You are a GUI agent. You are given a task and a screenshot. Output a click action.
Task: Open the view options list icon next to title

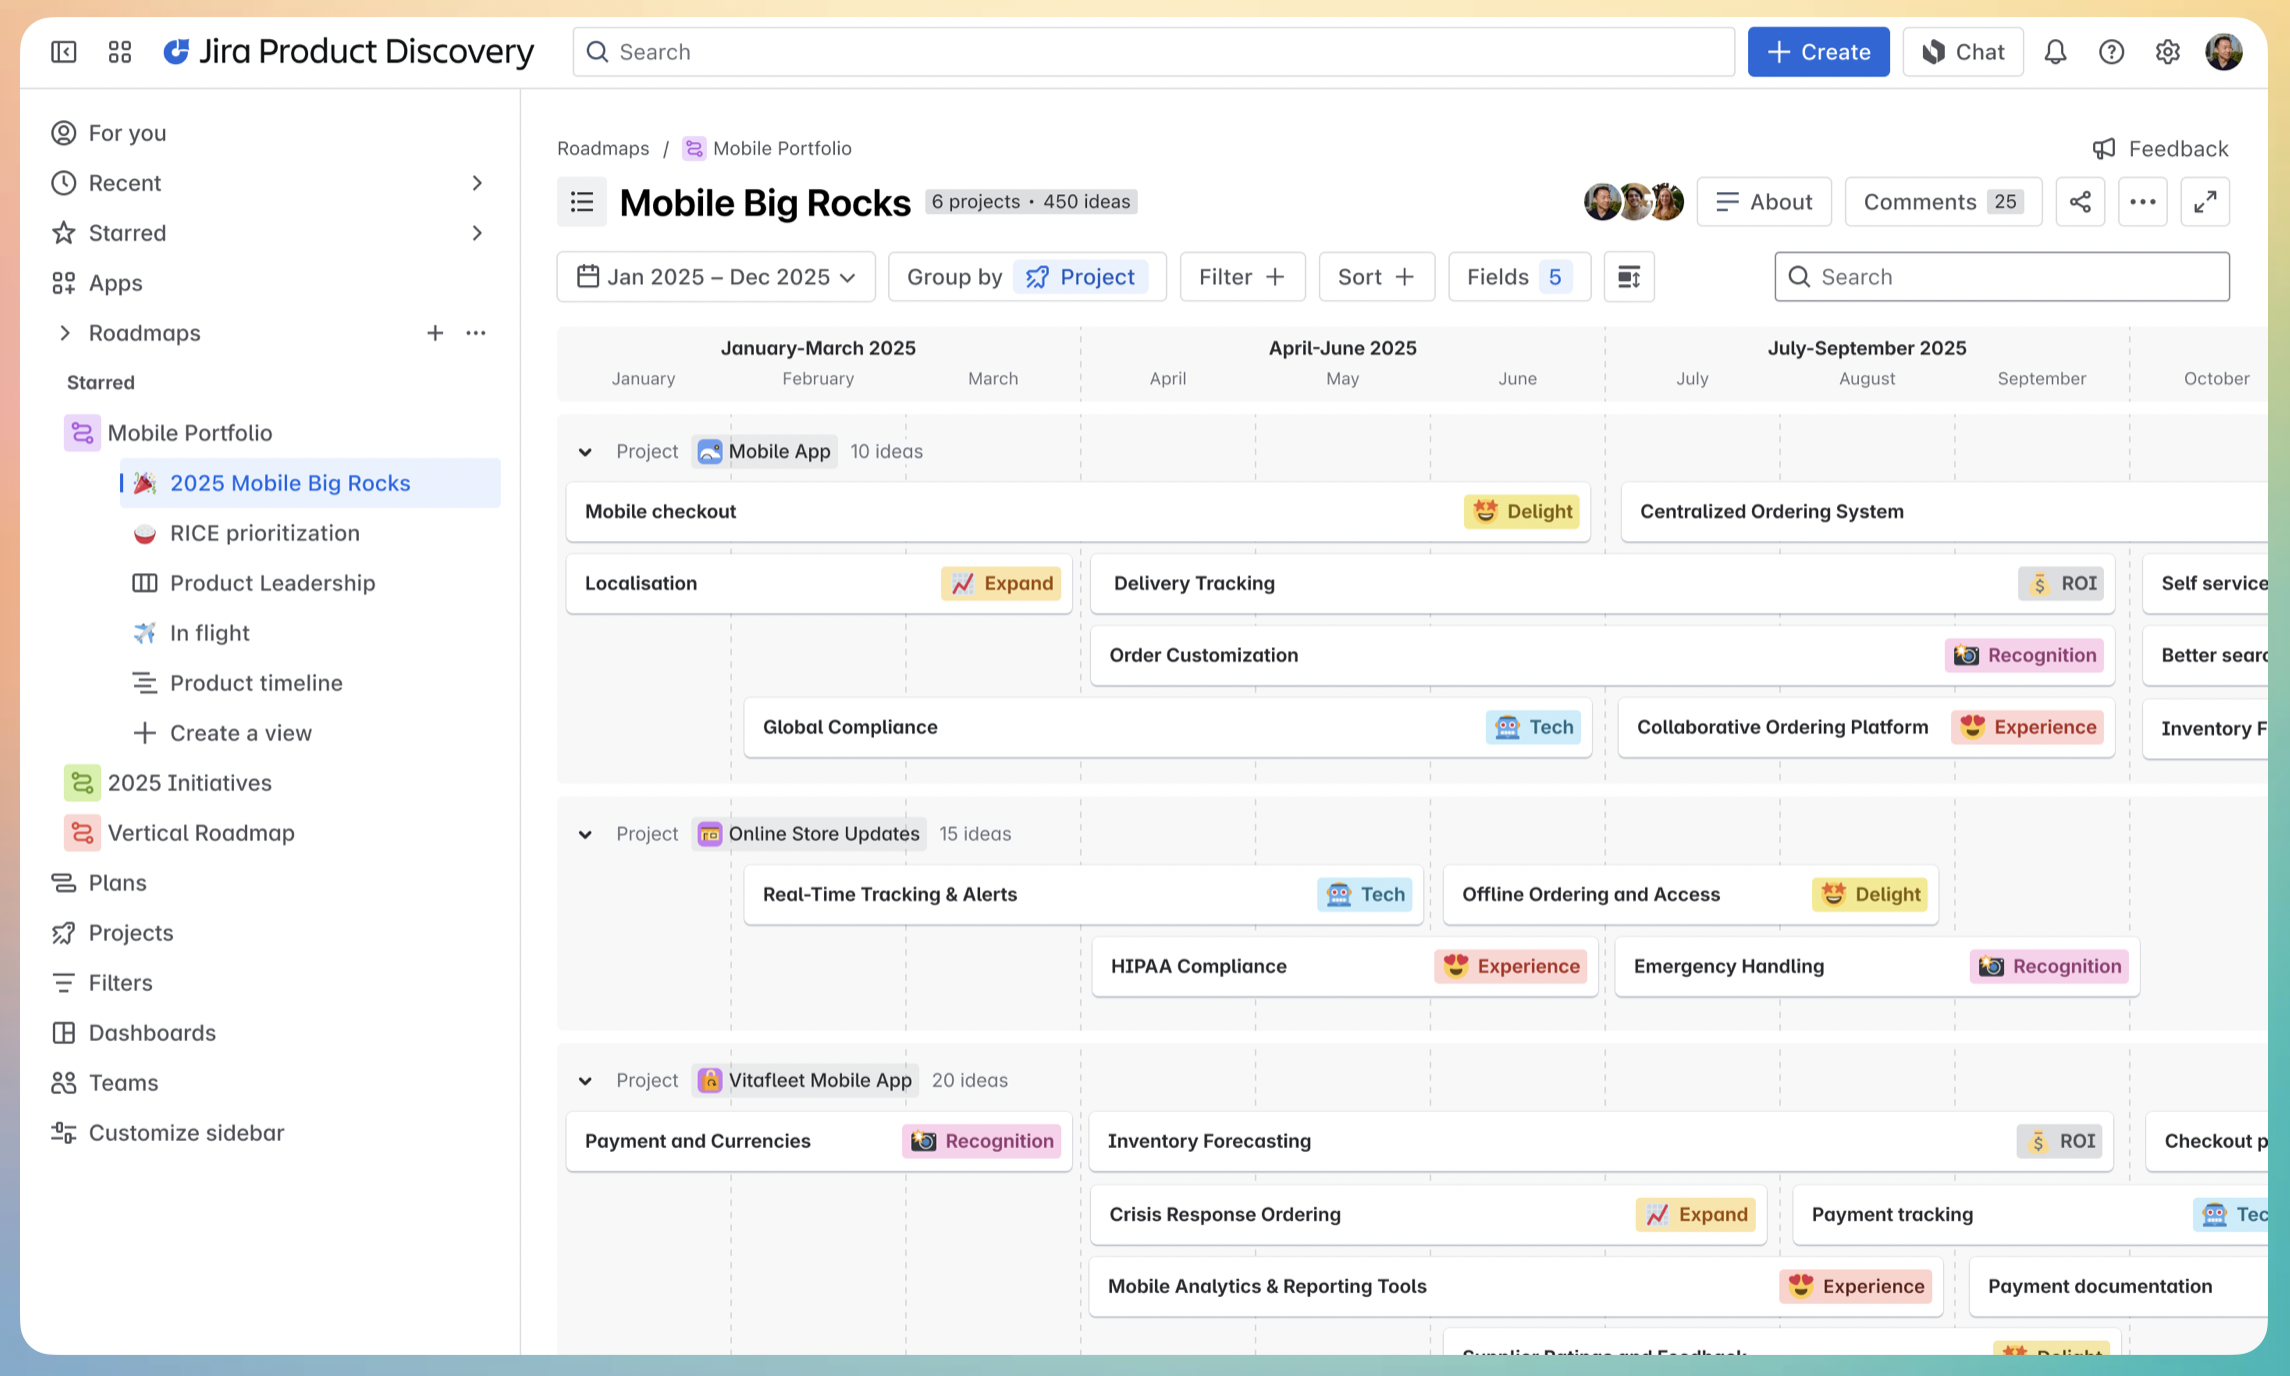point(582,201)
